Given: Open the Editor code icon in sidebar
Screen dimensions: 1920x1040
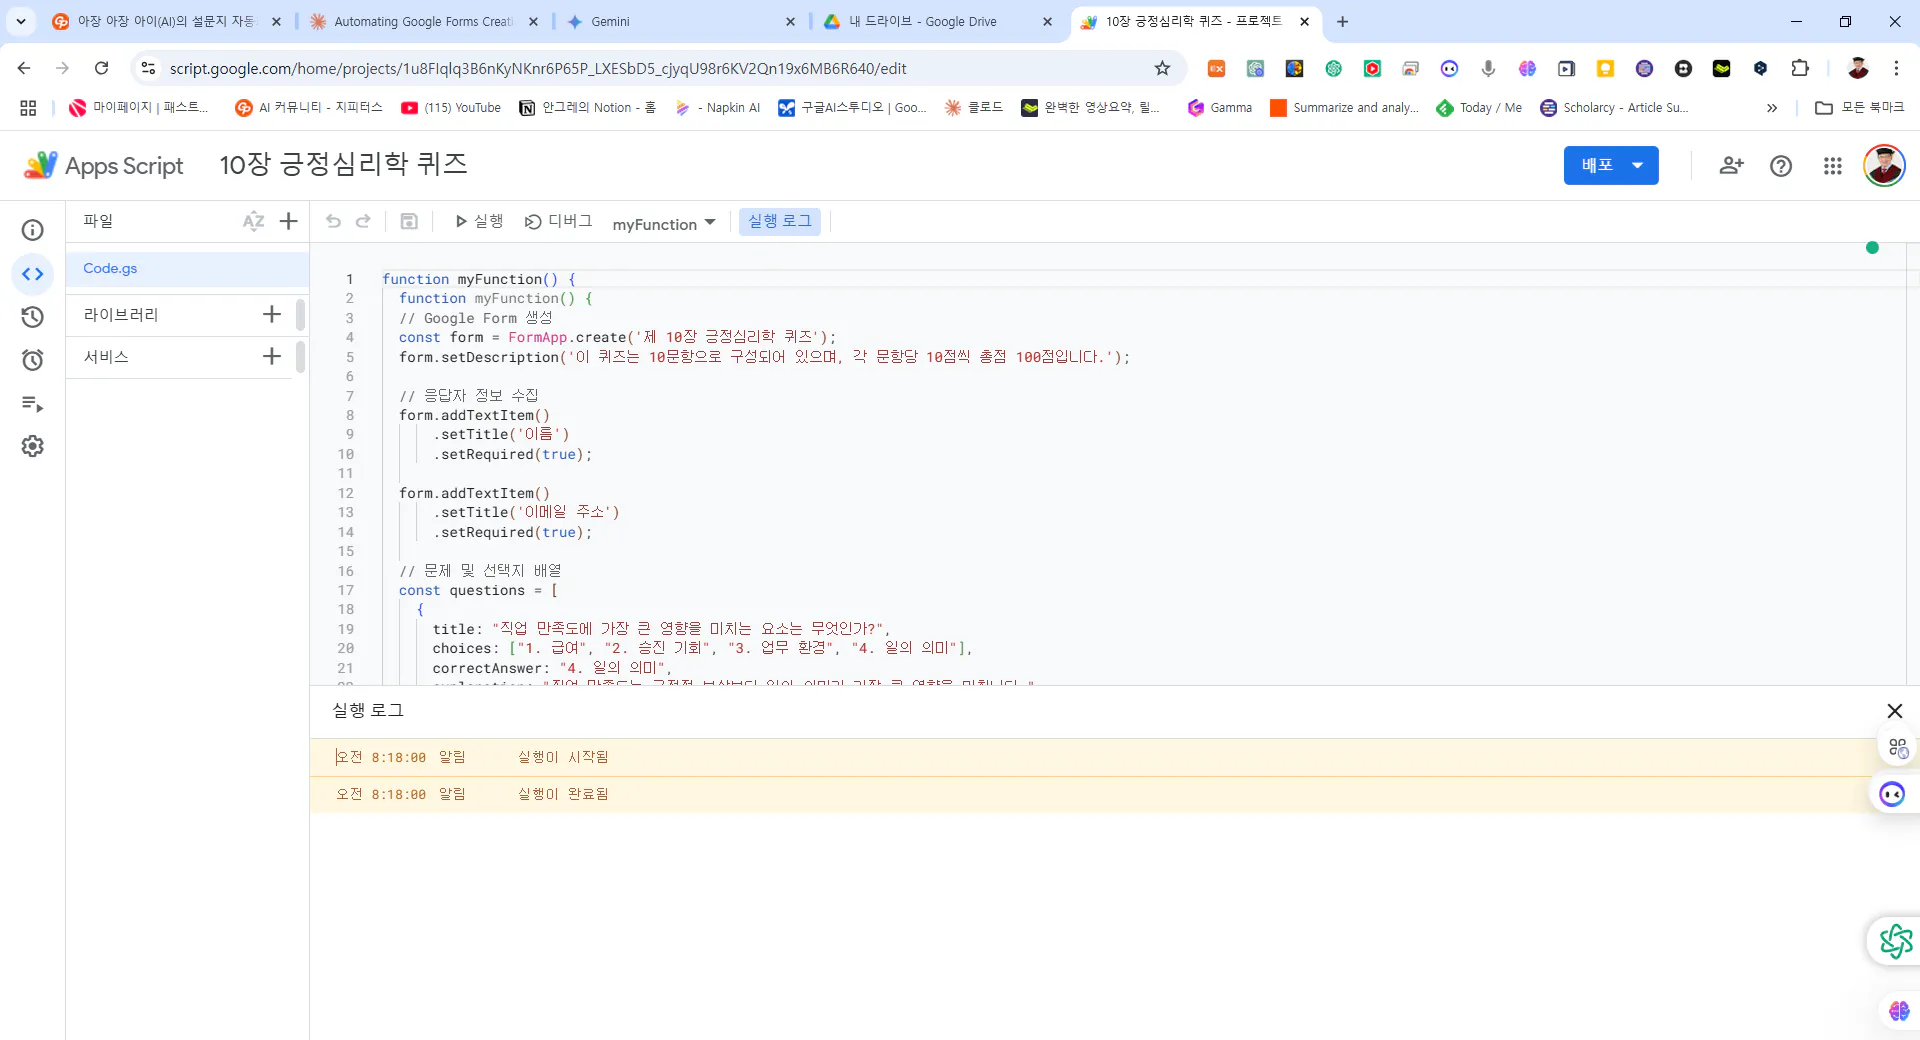Looking at the screenshot, I should pyautogui.click(x=33, y=274).
